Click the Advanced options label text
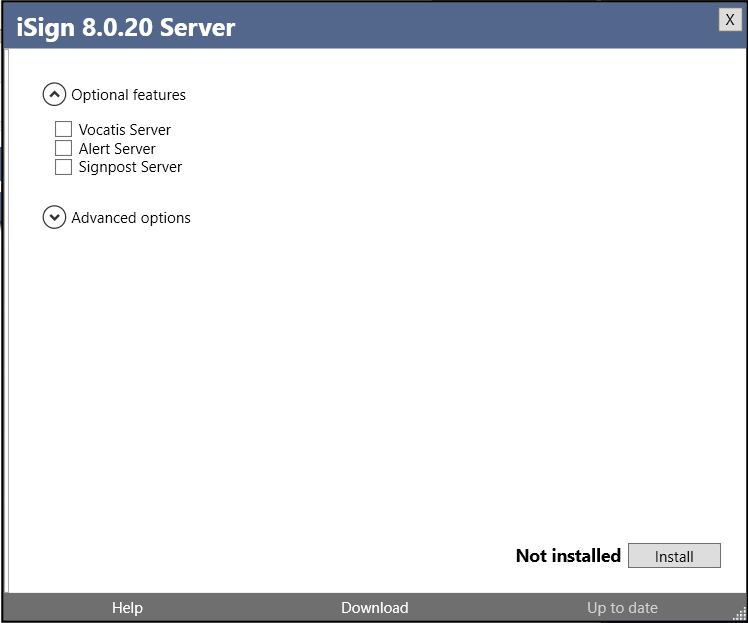 coord(131,218)
